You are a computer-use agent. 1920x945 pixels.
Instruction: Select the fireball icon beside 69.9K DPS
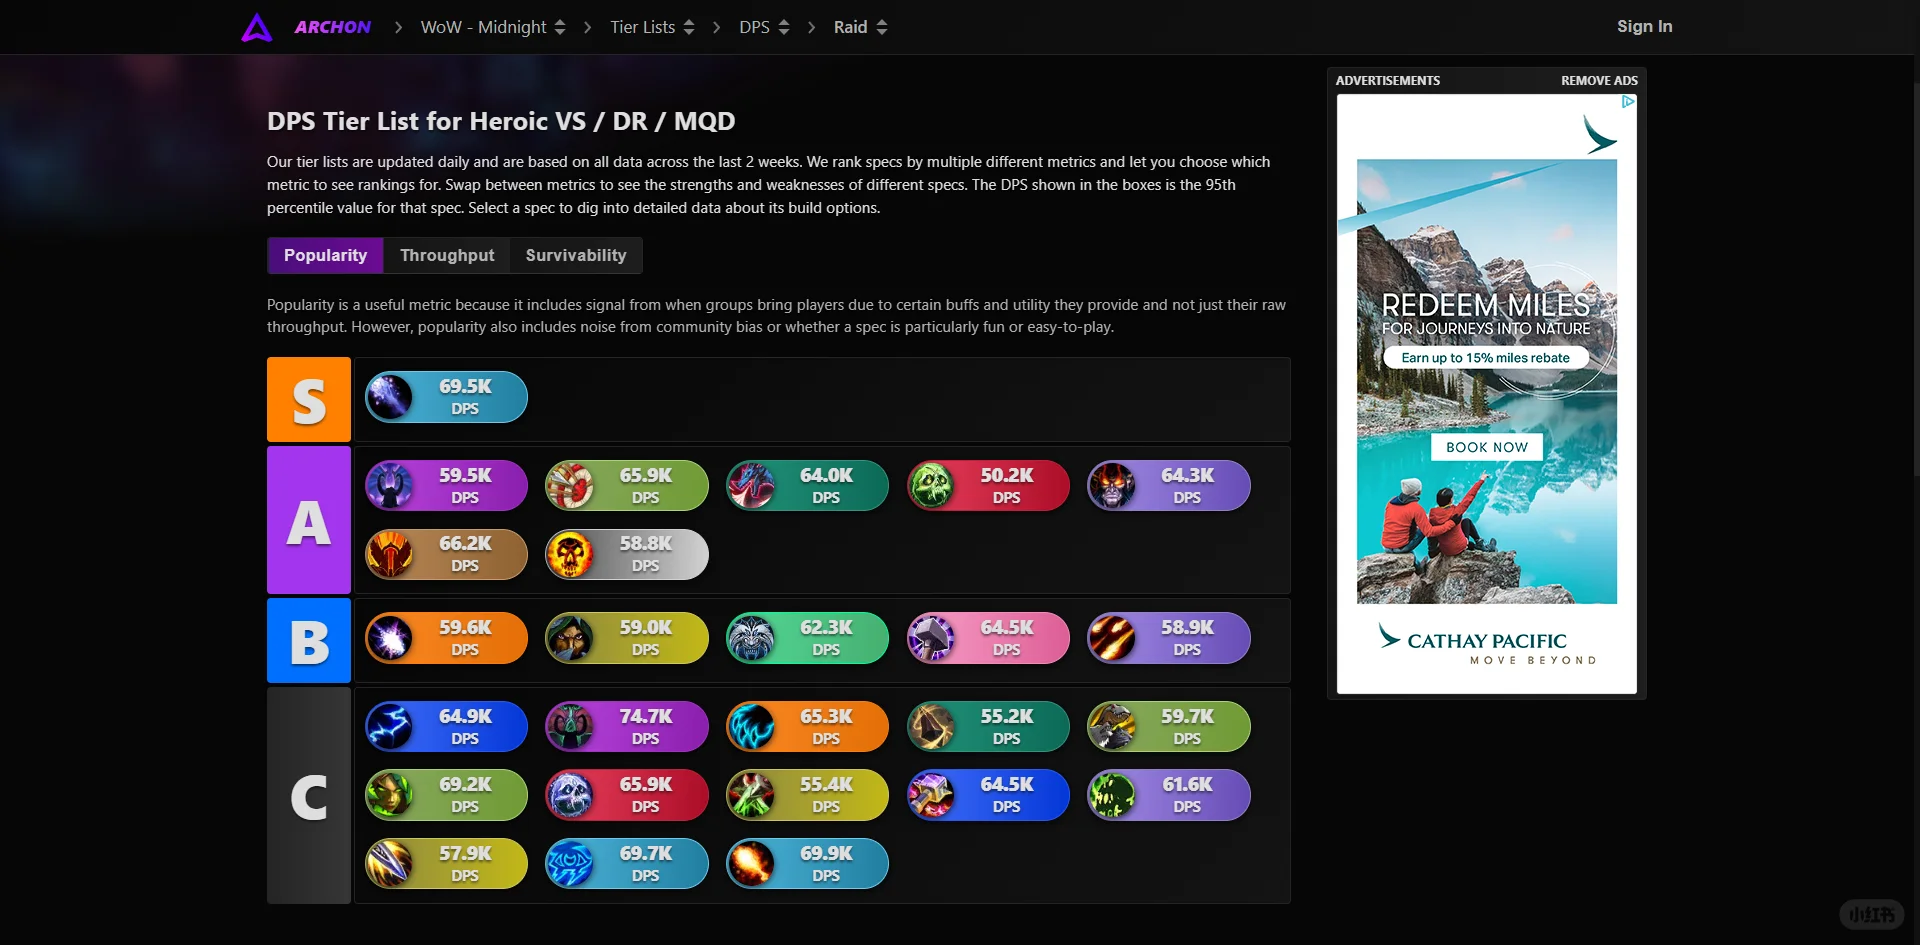pyautogui.click(x=751, y=864)
